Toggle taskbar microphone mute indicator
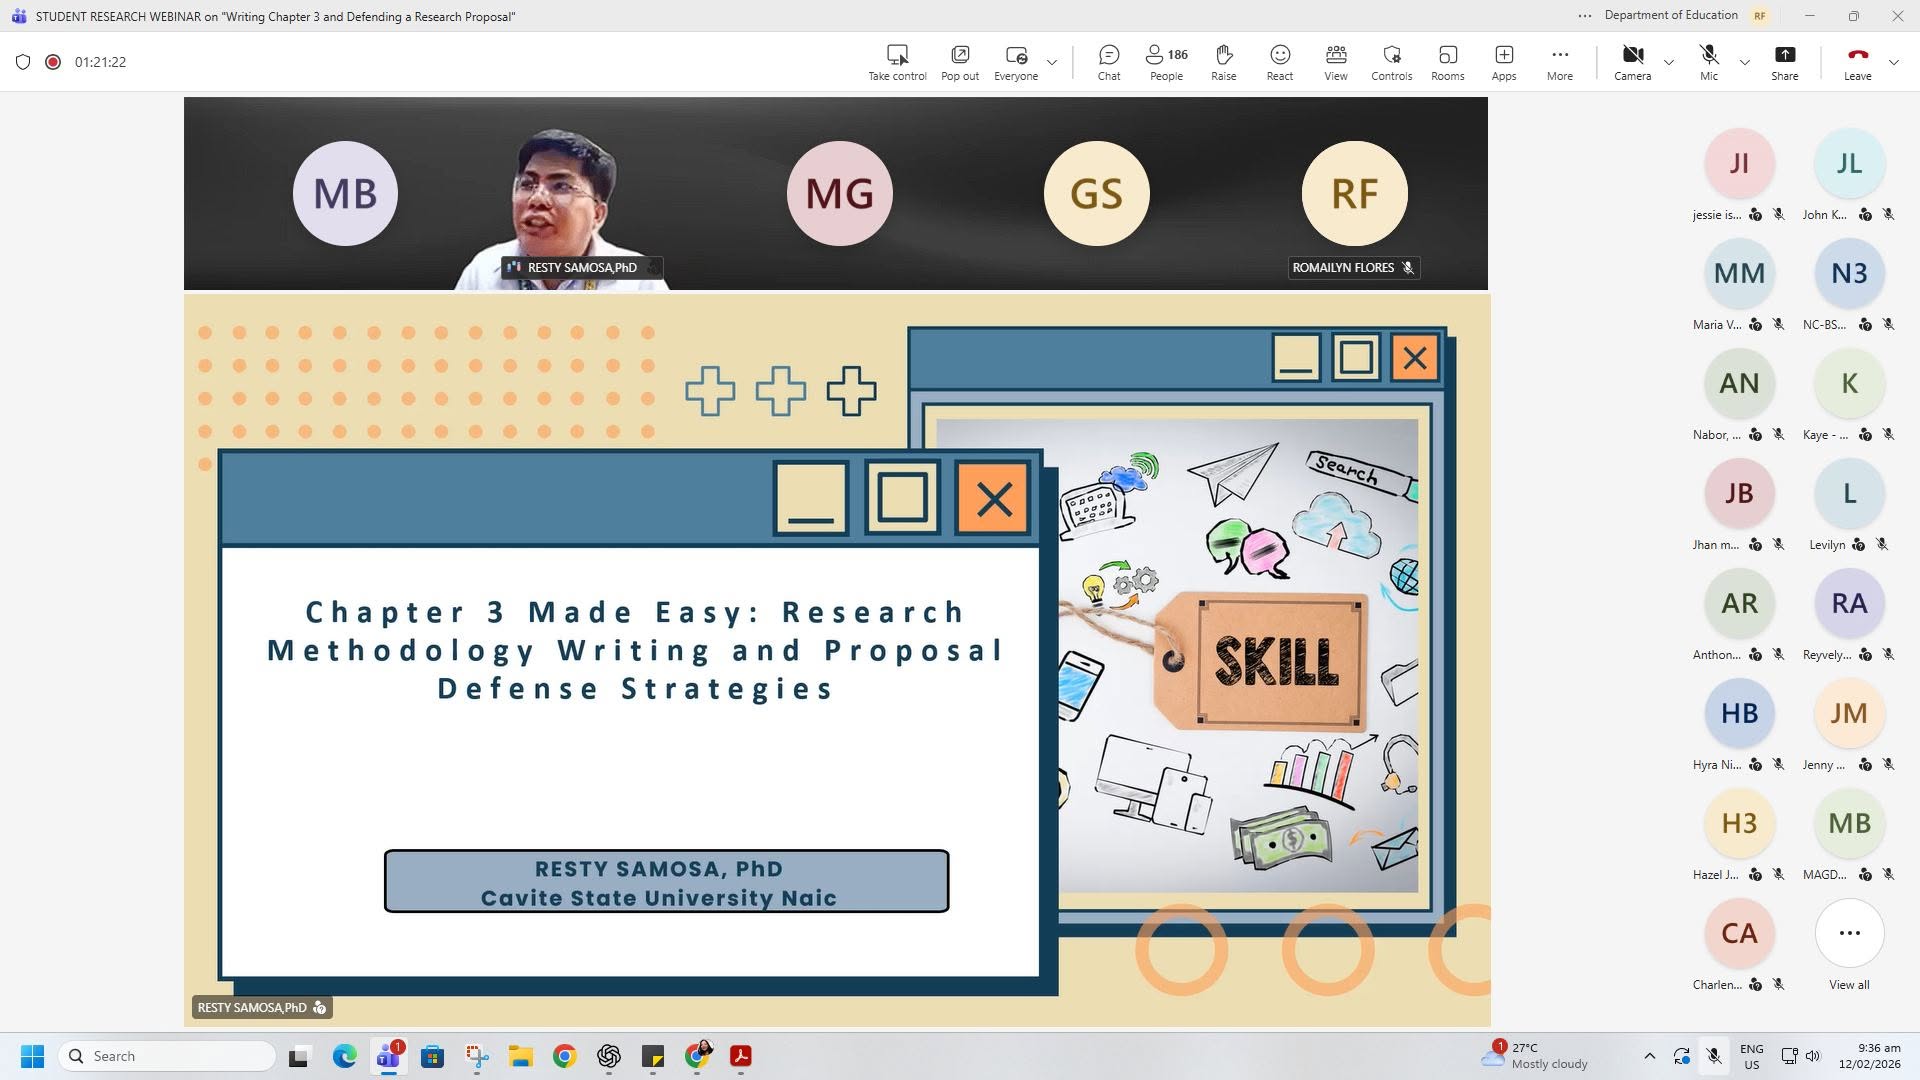 click(x=1713, y=1056)
